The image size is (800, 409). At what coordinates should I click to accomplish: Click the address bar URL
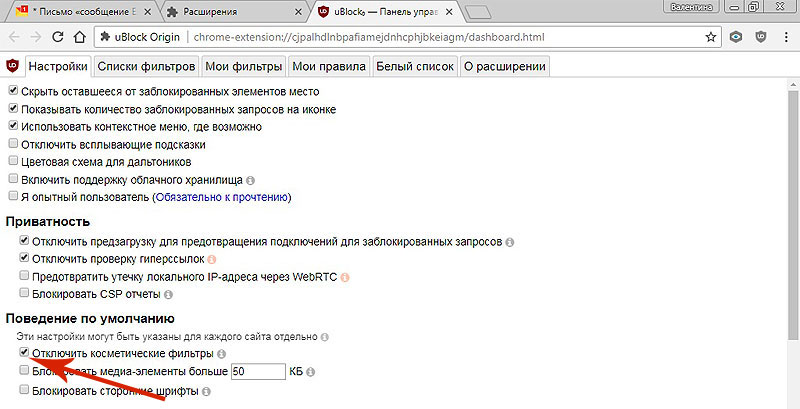click(x=369, y=37)
